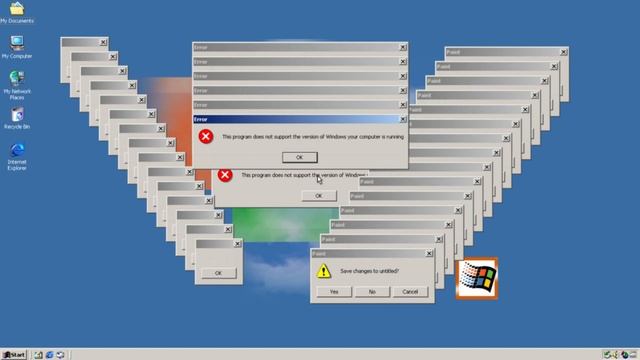This screenshot has width=640, height=360.
Task: Click OK in the partly covered error dialog
Action: click(x=319, y=196)
